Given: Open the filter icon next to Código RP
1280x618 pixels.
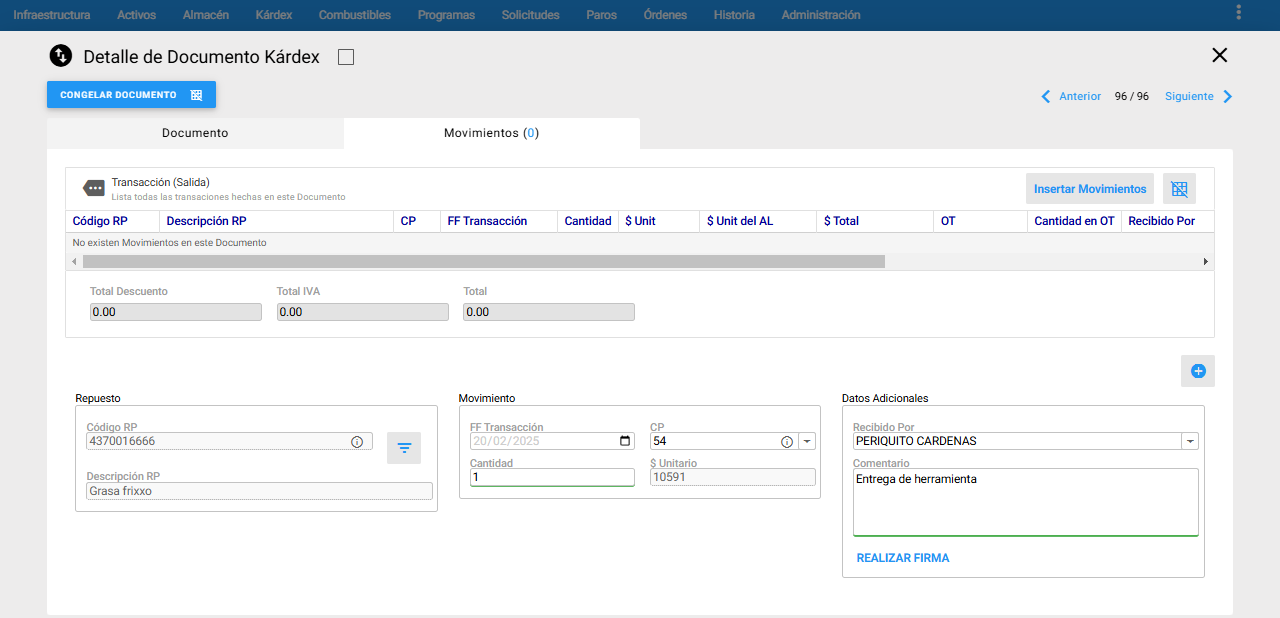Looking at the screenshot, I should tap(404, 448).
